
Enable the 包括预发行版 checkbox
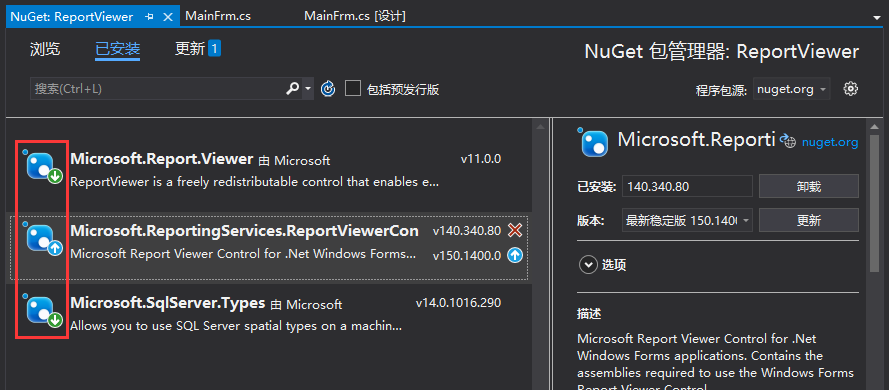click(353, 88)
